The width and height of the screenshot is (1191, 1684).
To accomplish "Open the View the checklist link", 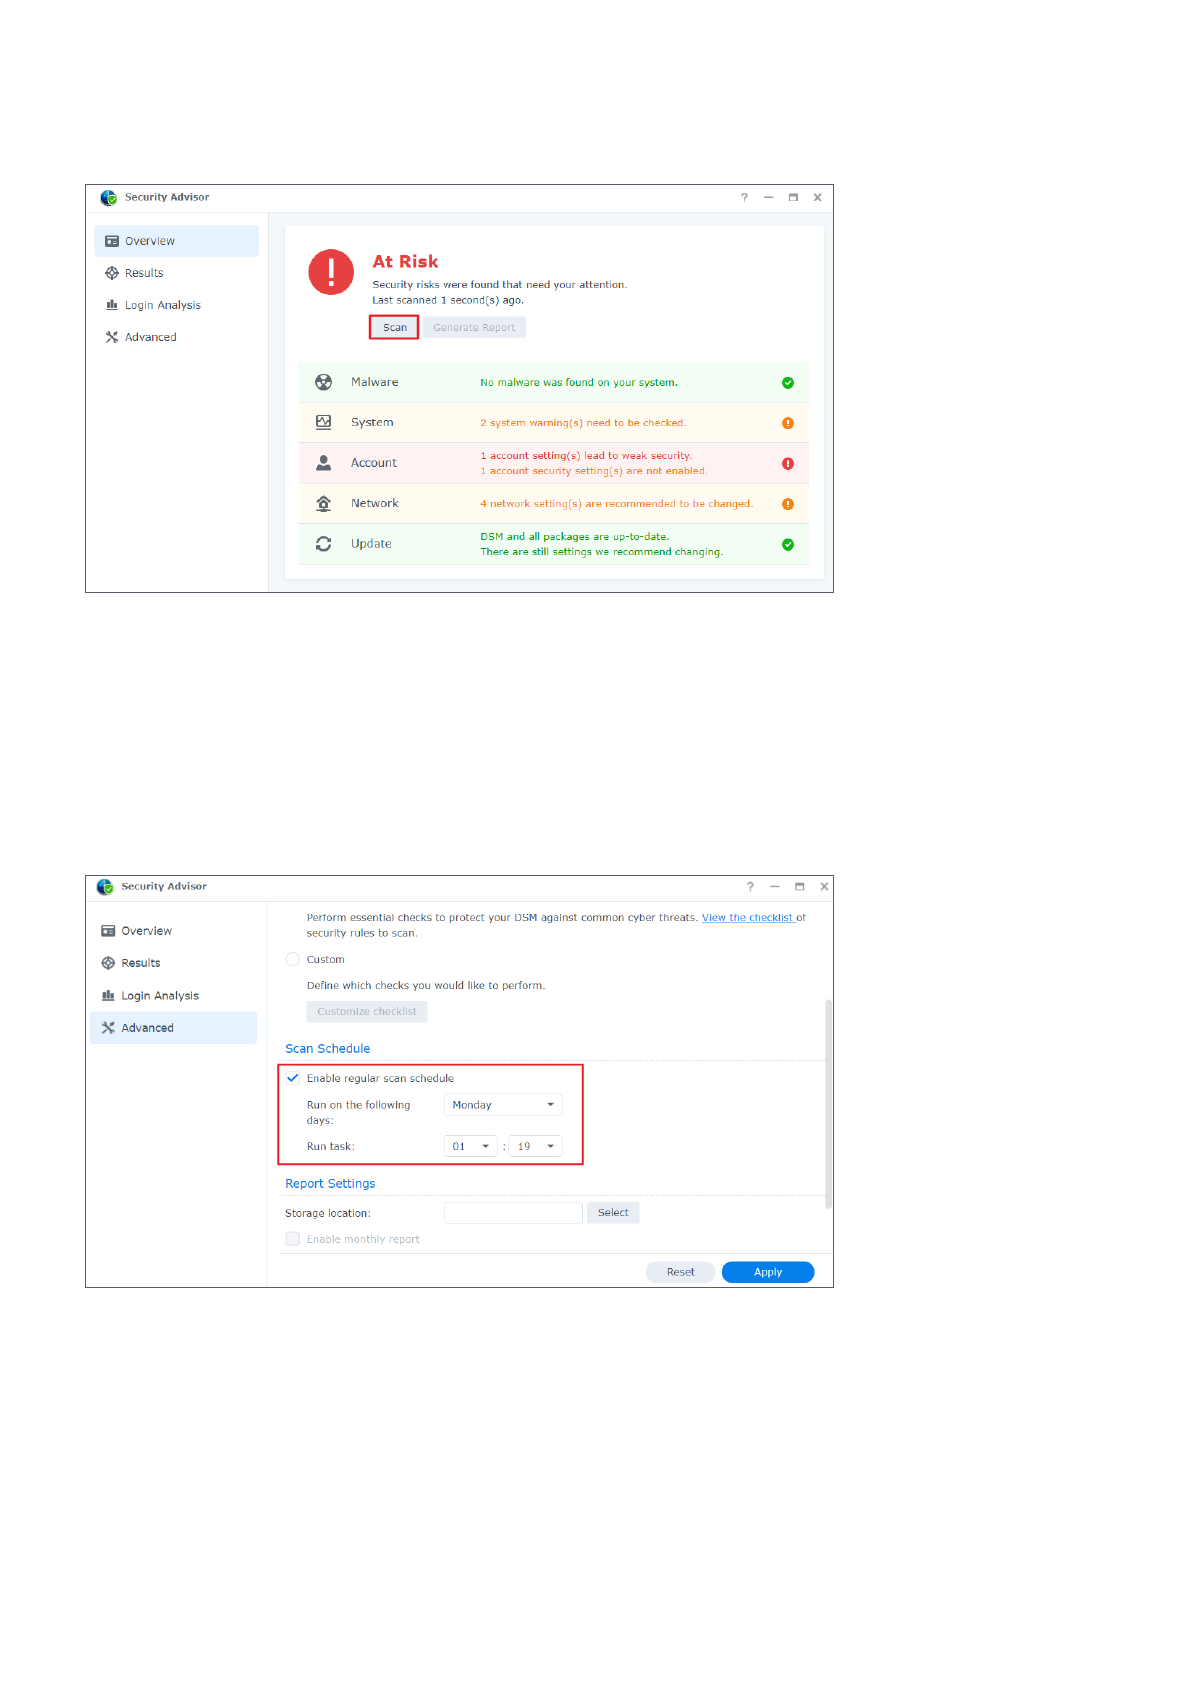I will pyautogui.click(x=747, y=917).
